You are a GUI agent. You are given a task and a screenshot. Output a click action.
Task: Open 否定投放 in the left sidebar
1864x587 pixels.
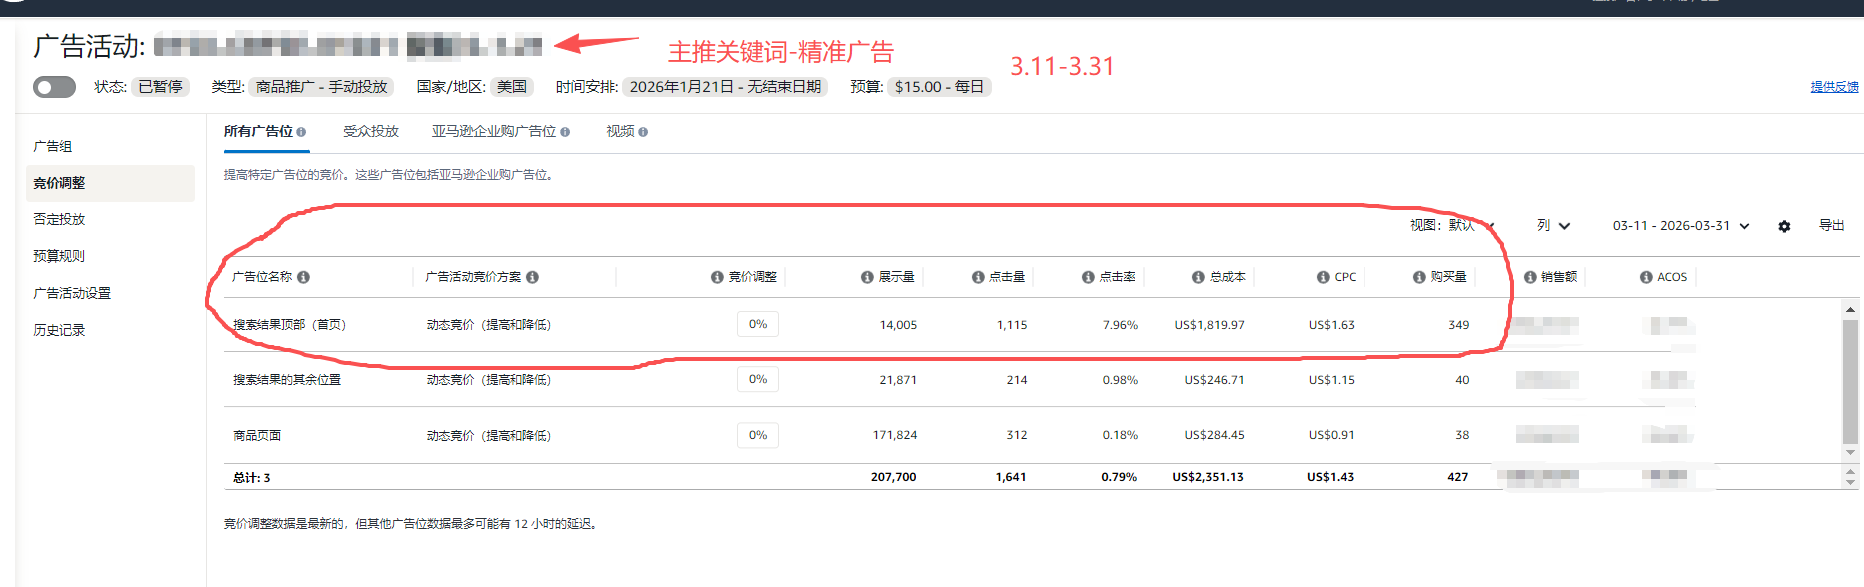pos(59,219)
